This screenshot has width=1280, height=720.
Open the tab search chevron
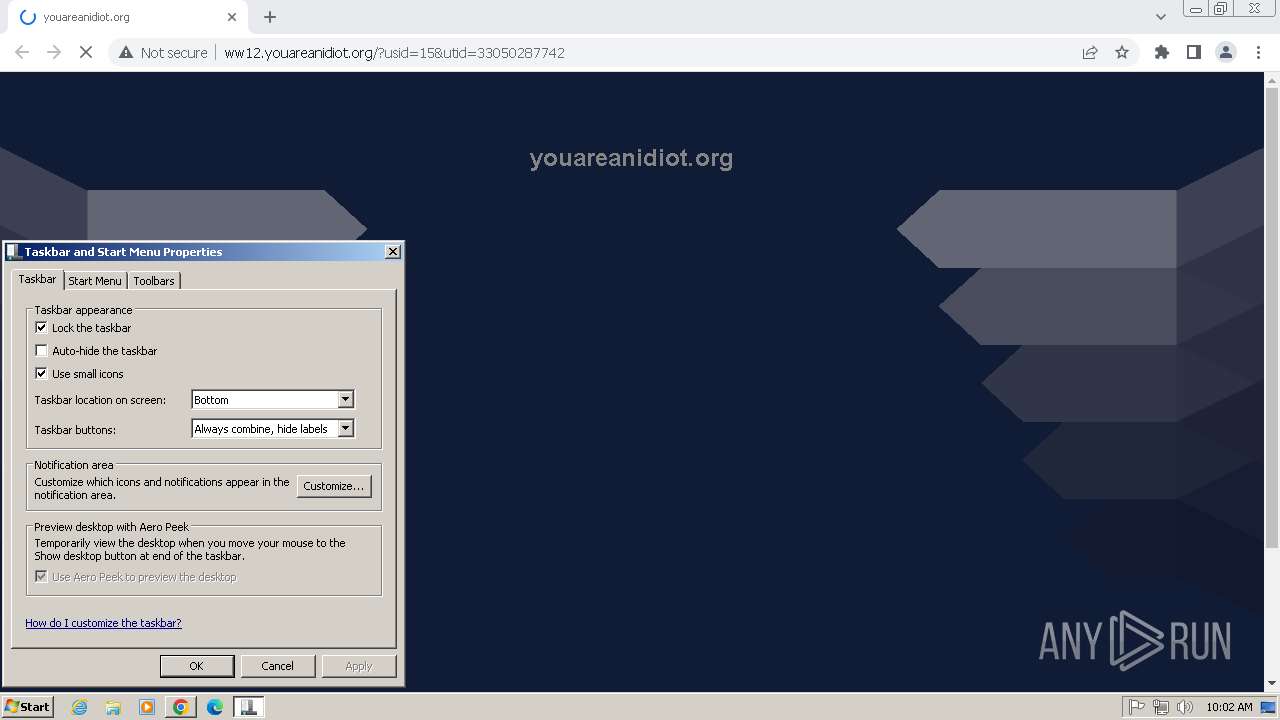coord(1160,17)
